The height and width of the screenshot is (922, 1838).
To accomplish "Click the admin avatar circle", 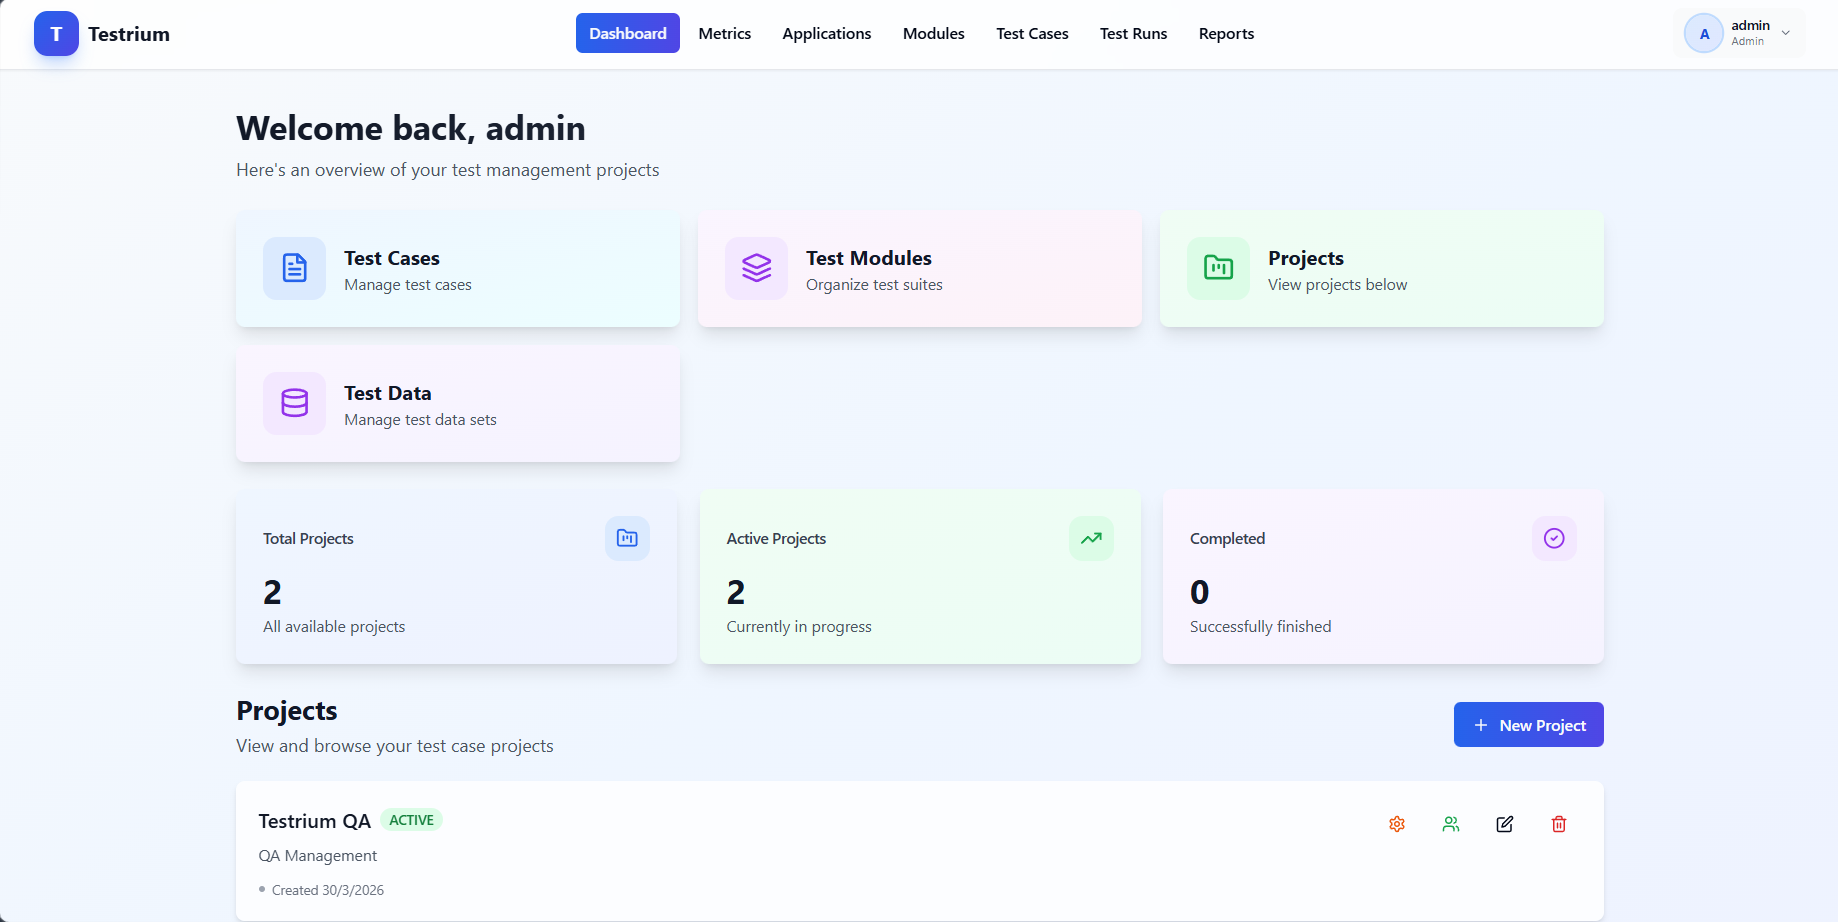I will (1704, 34).
